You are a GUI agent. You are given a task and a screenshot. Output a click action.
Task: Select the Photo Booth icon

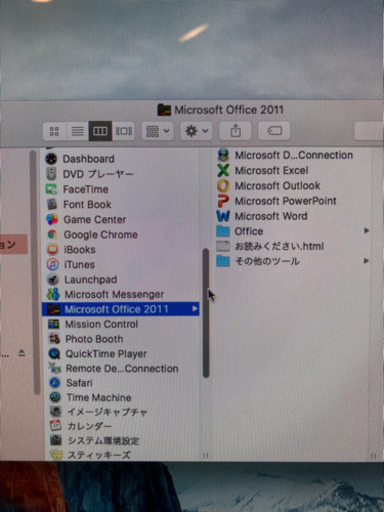pyautogui.click(x=54, y=339)
